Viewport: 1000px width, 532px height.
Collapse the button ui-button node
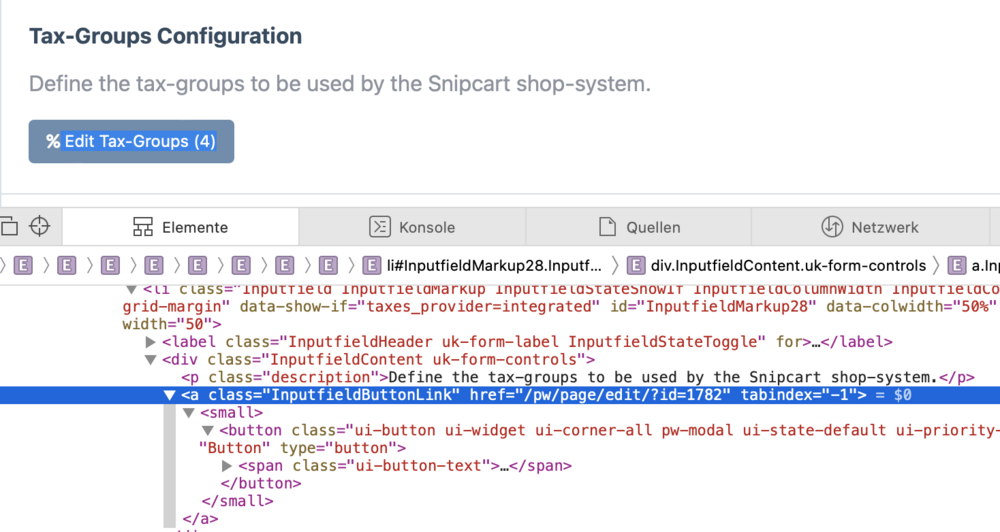pyautogui.click(x=205, y=431)
